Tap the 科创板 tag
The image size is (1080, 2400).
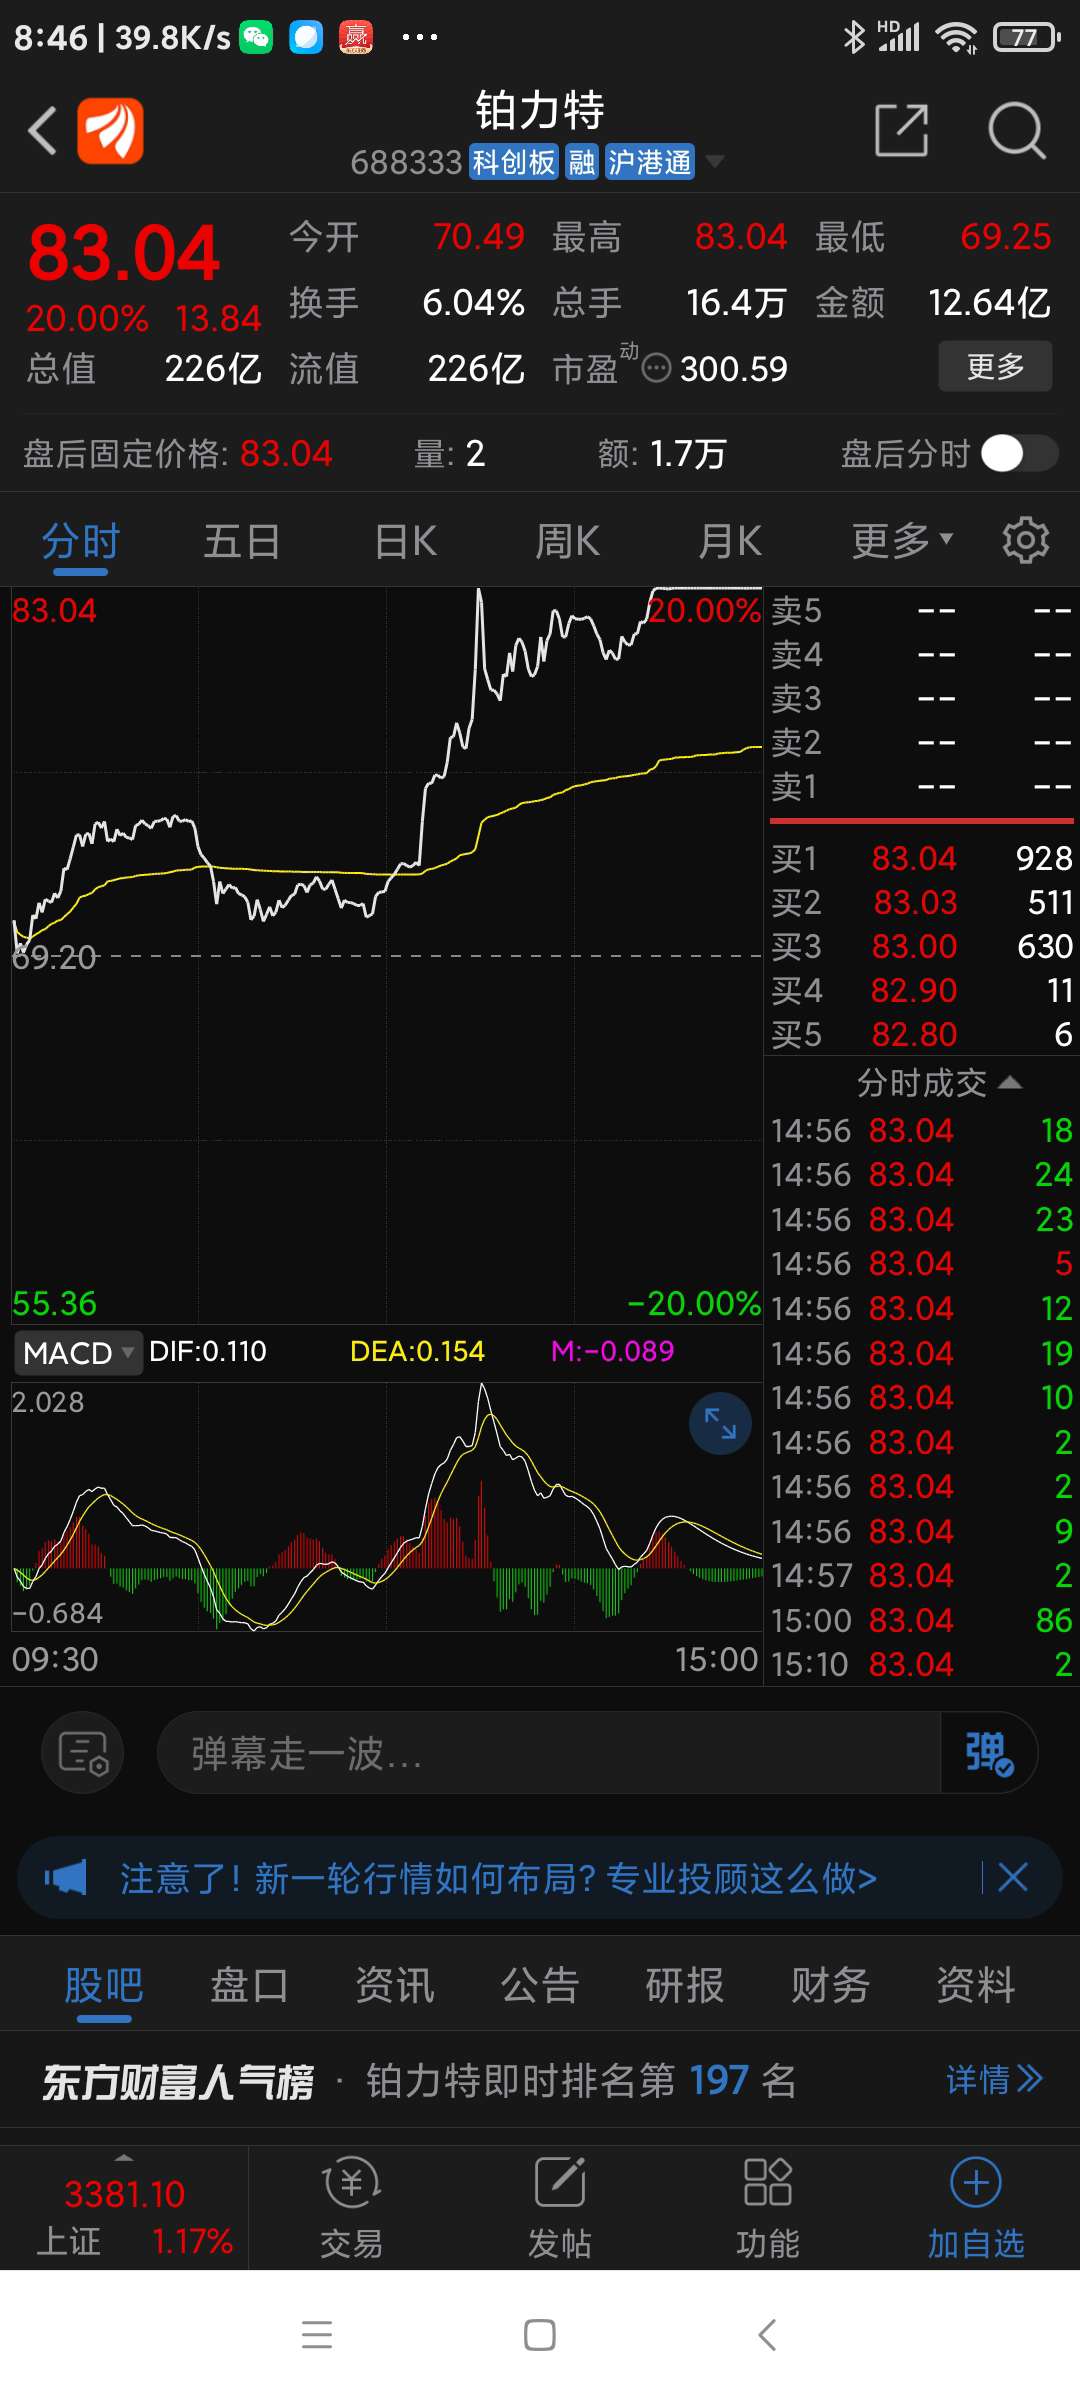point(513,161)
